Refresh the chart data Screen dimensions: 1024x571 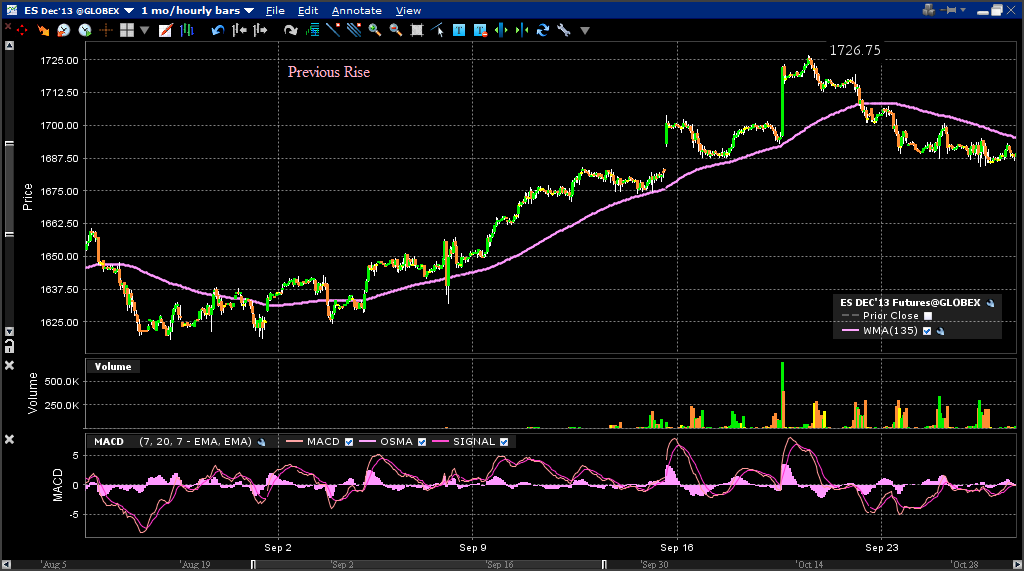[543, 30]
